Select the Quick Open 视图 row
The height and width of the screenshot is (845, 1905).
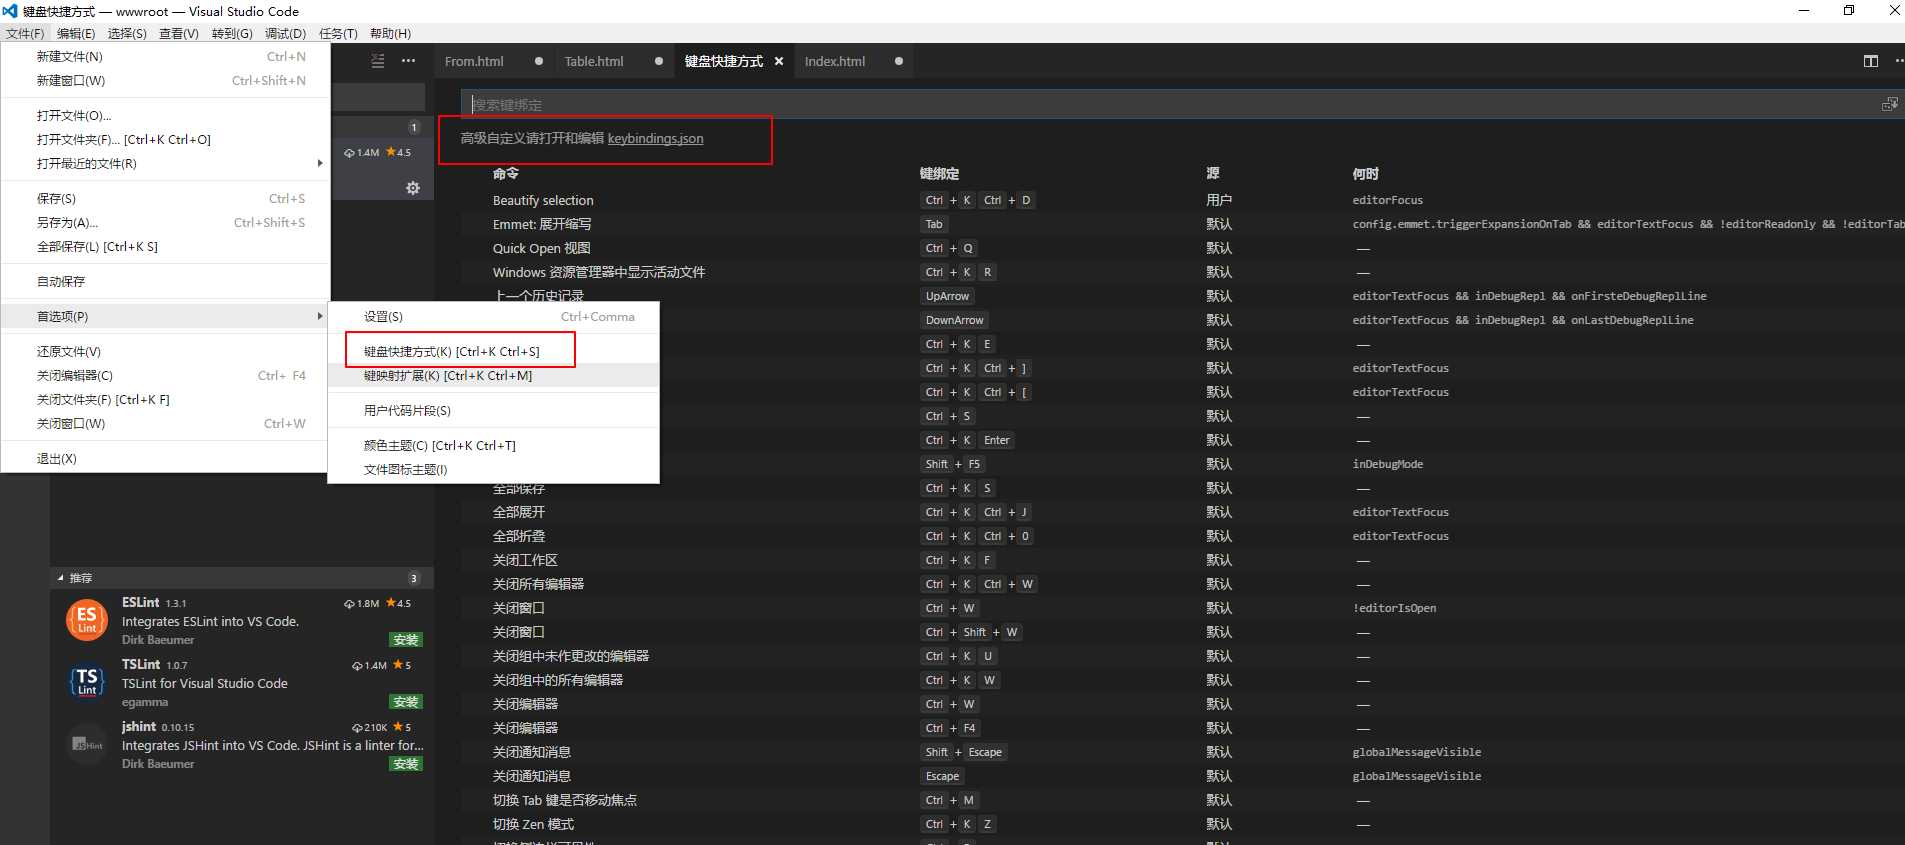1183,248
